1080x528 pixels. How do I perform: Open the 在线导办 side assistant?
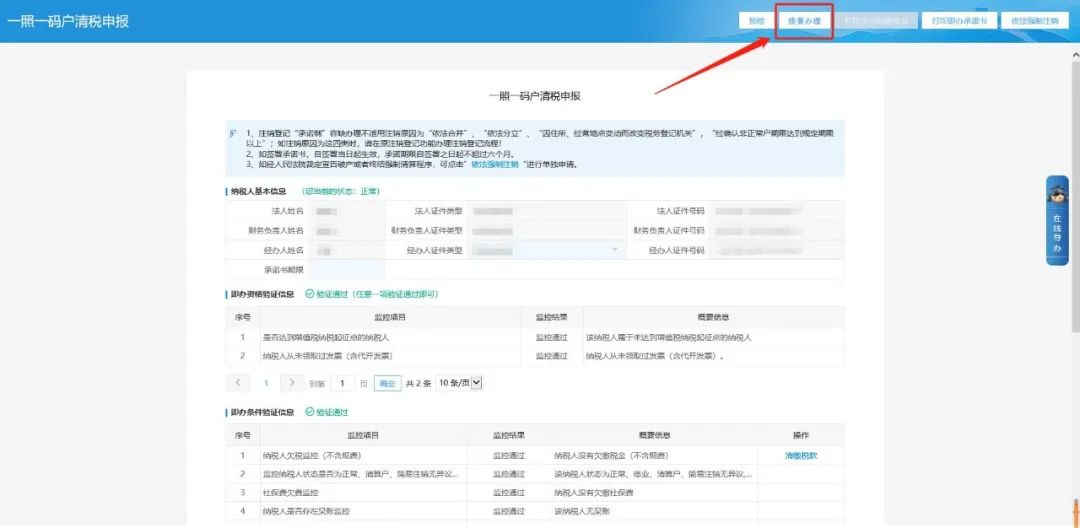(x=1057, y=221)
